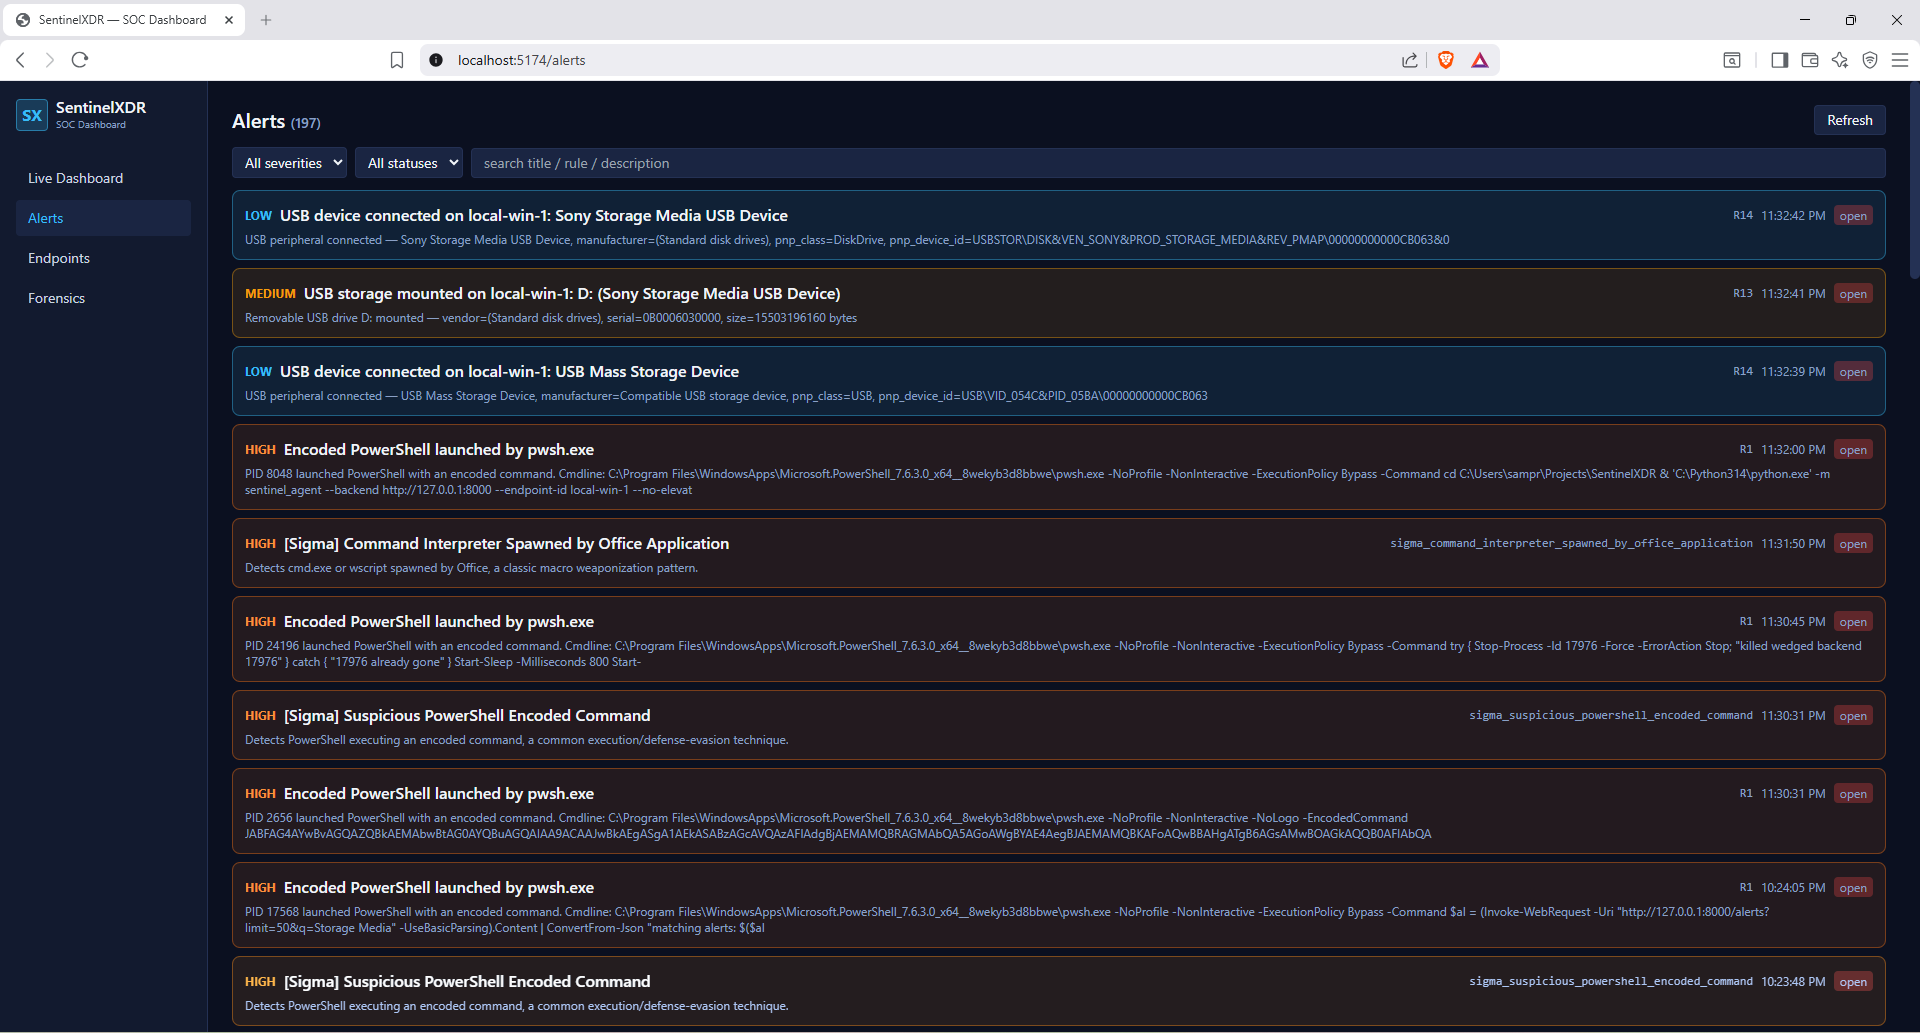This screenshot has width=1920, height=1033.
Task: Reload the page with the refresh icon
Action: 80,60
